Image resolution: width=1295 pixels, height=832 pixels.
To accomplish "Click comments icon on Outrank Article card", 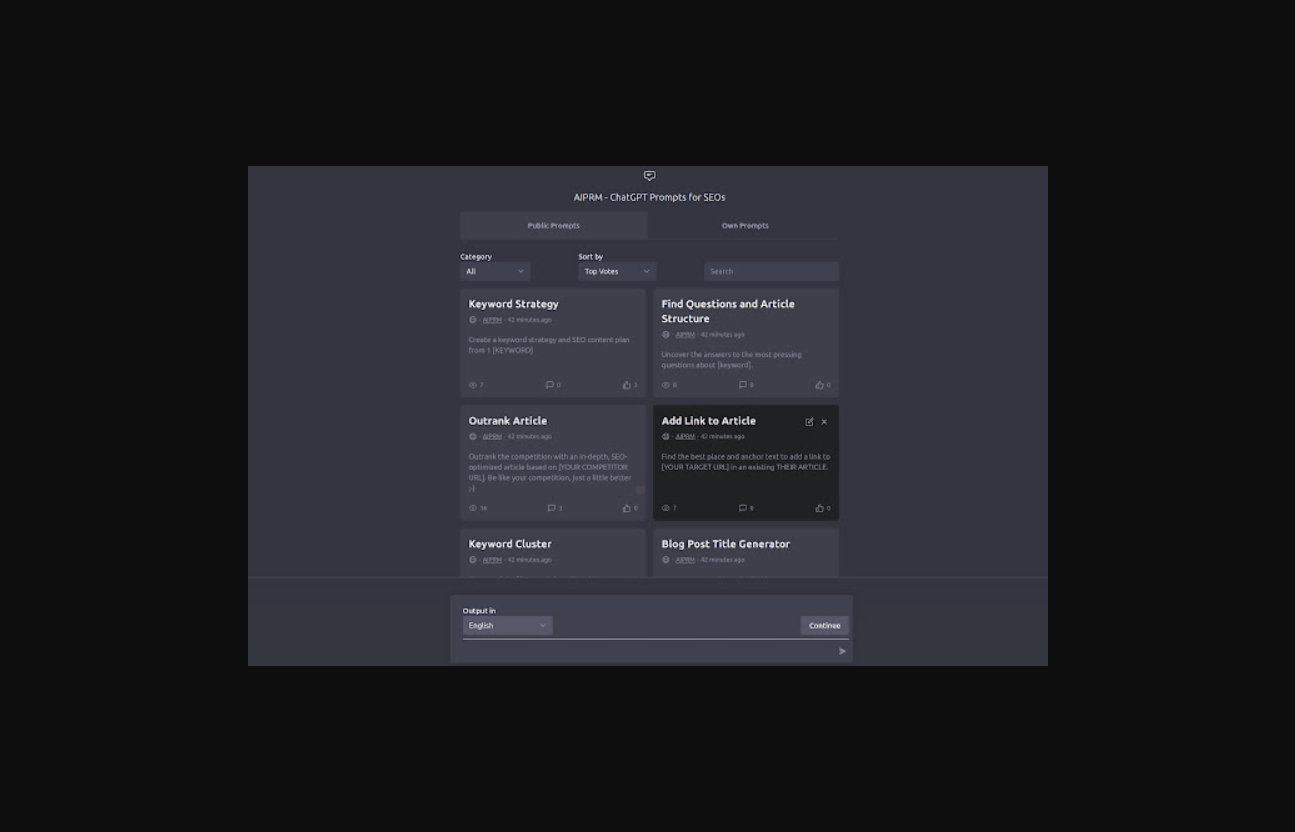I will click(x=550, y=508).
